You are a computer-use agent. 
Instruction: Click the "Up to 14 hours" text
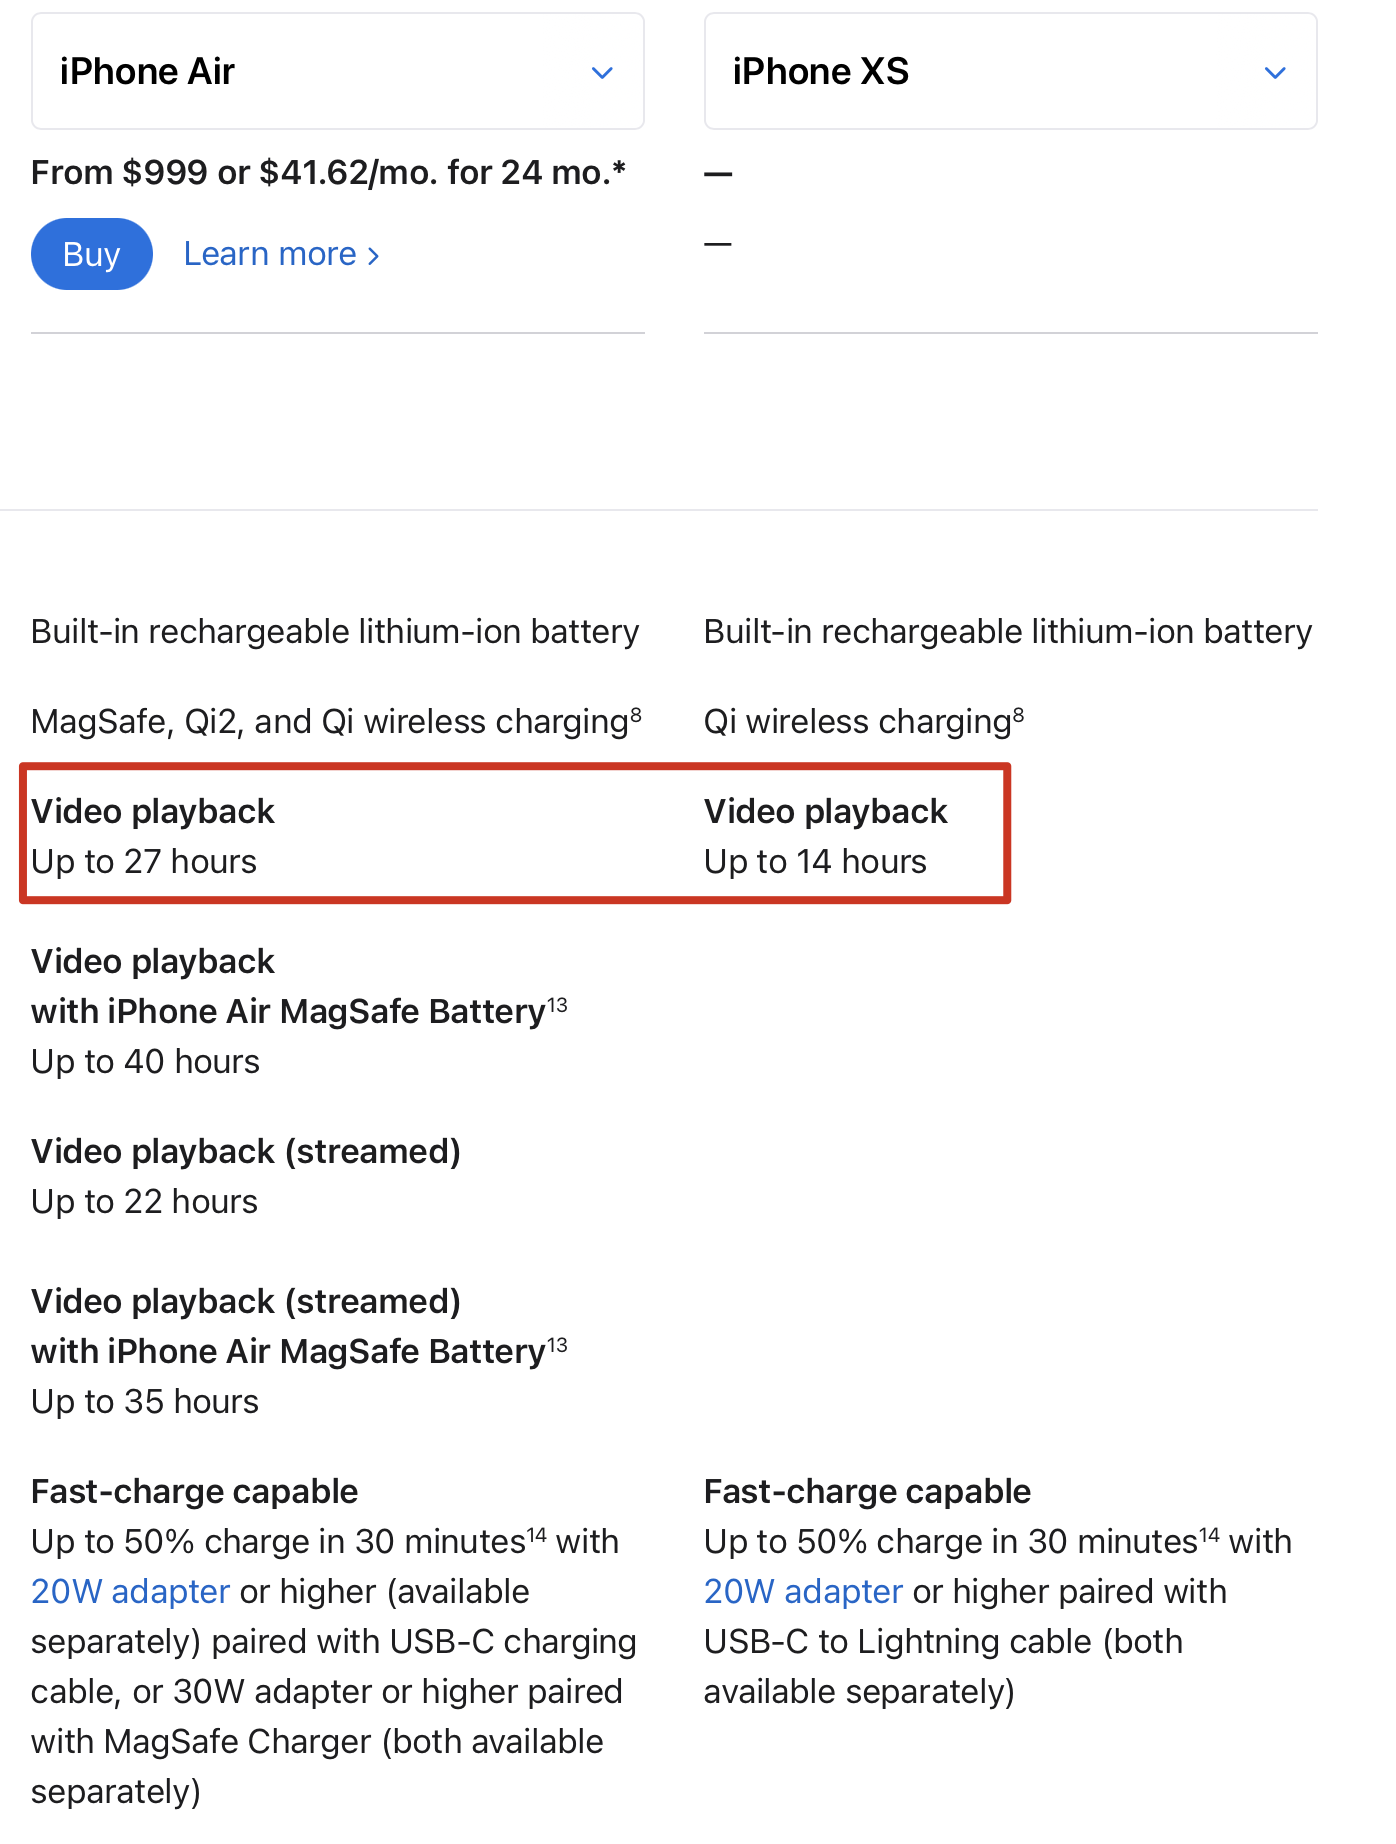tap(815, 861)
